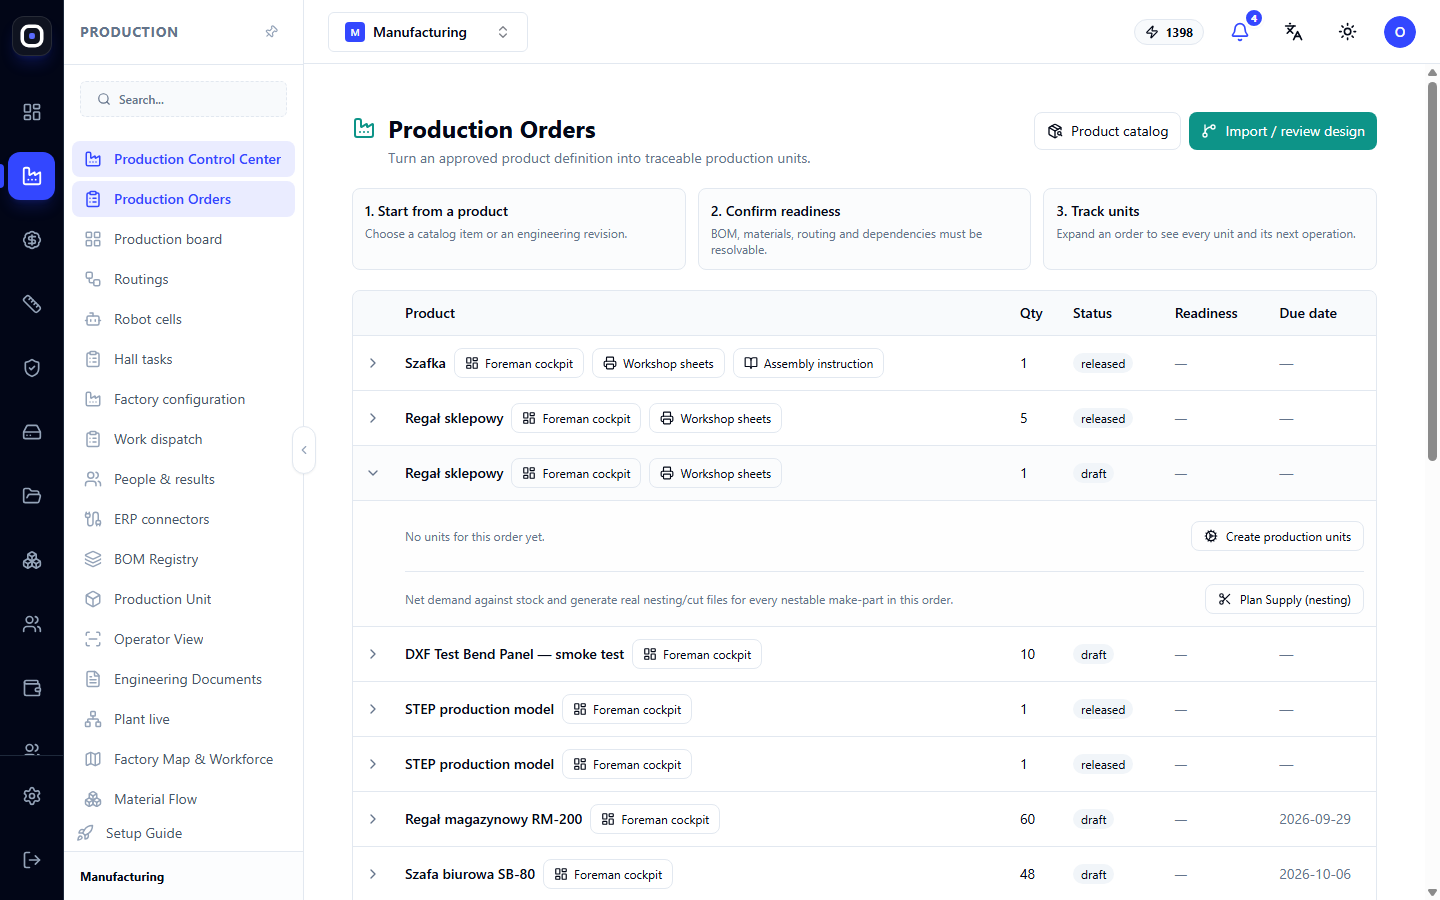Open the dashboard grid icon in left rail
Viewport: 1440px width, 900px height.
[32, 112]
